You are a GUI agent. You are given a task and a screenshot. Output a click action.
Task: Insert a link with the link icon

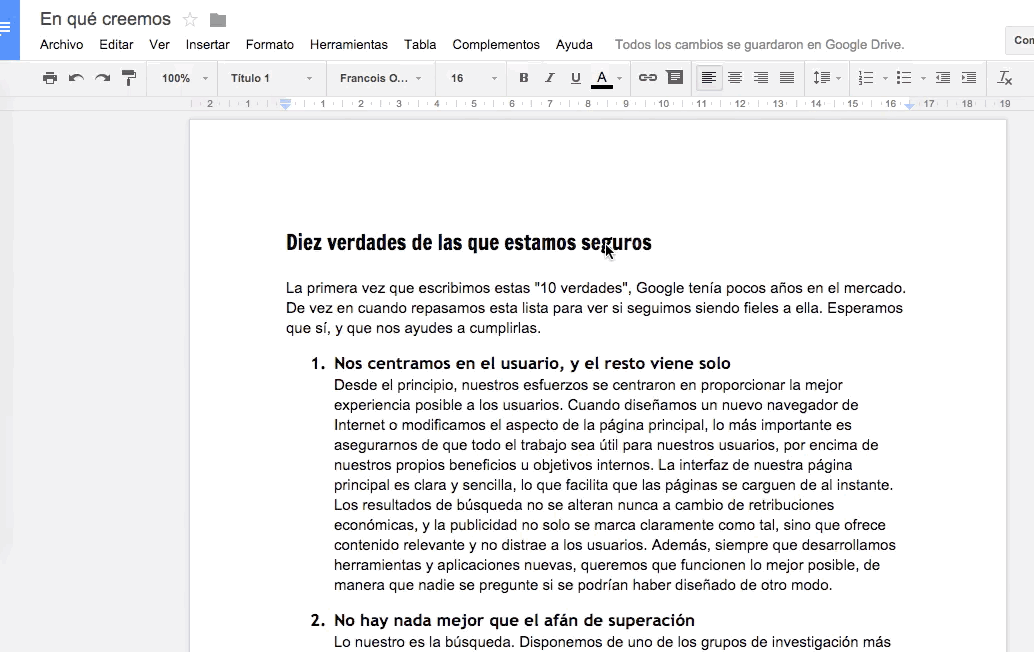(648, 78)
